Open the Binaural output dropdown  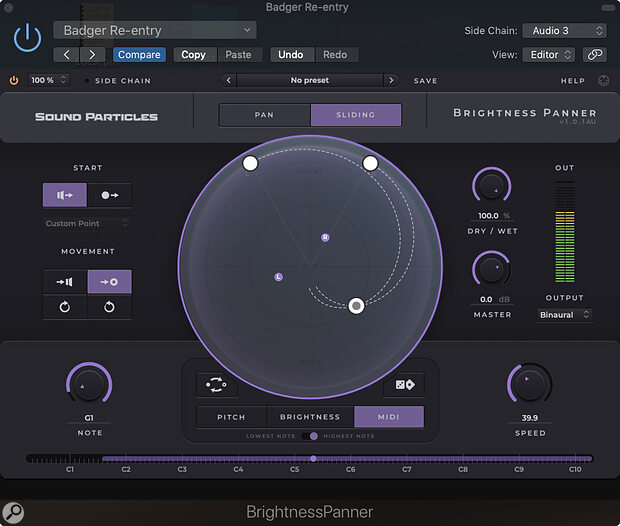tap(565, 315)
